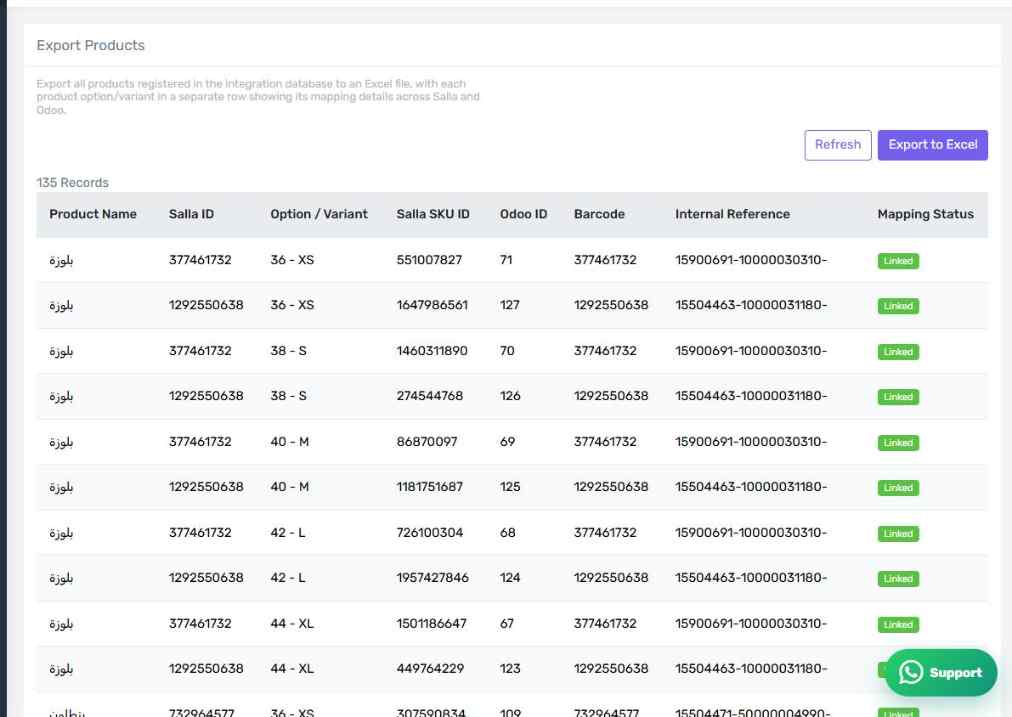Click Odoo ID 123 cell
Viewport: 1012px width, 717px height.
pyautogui.click(x=510, y=669)
